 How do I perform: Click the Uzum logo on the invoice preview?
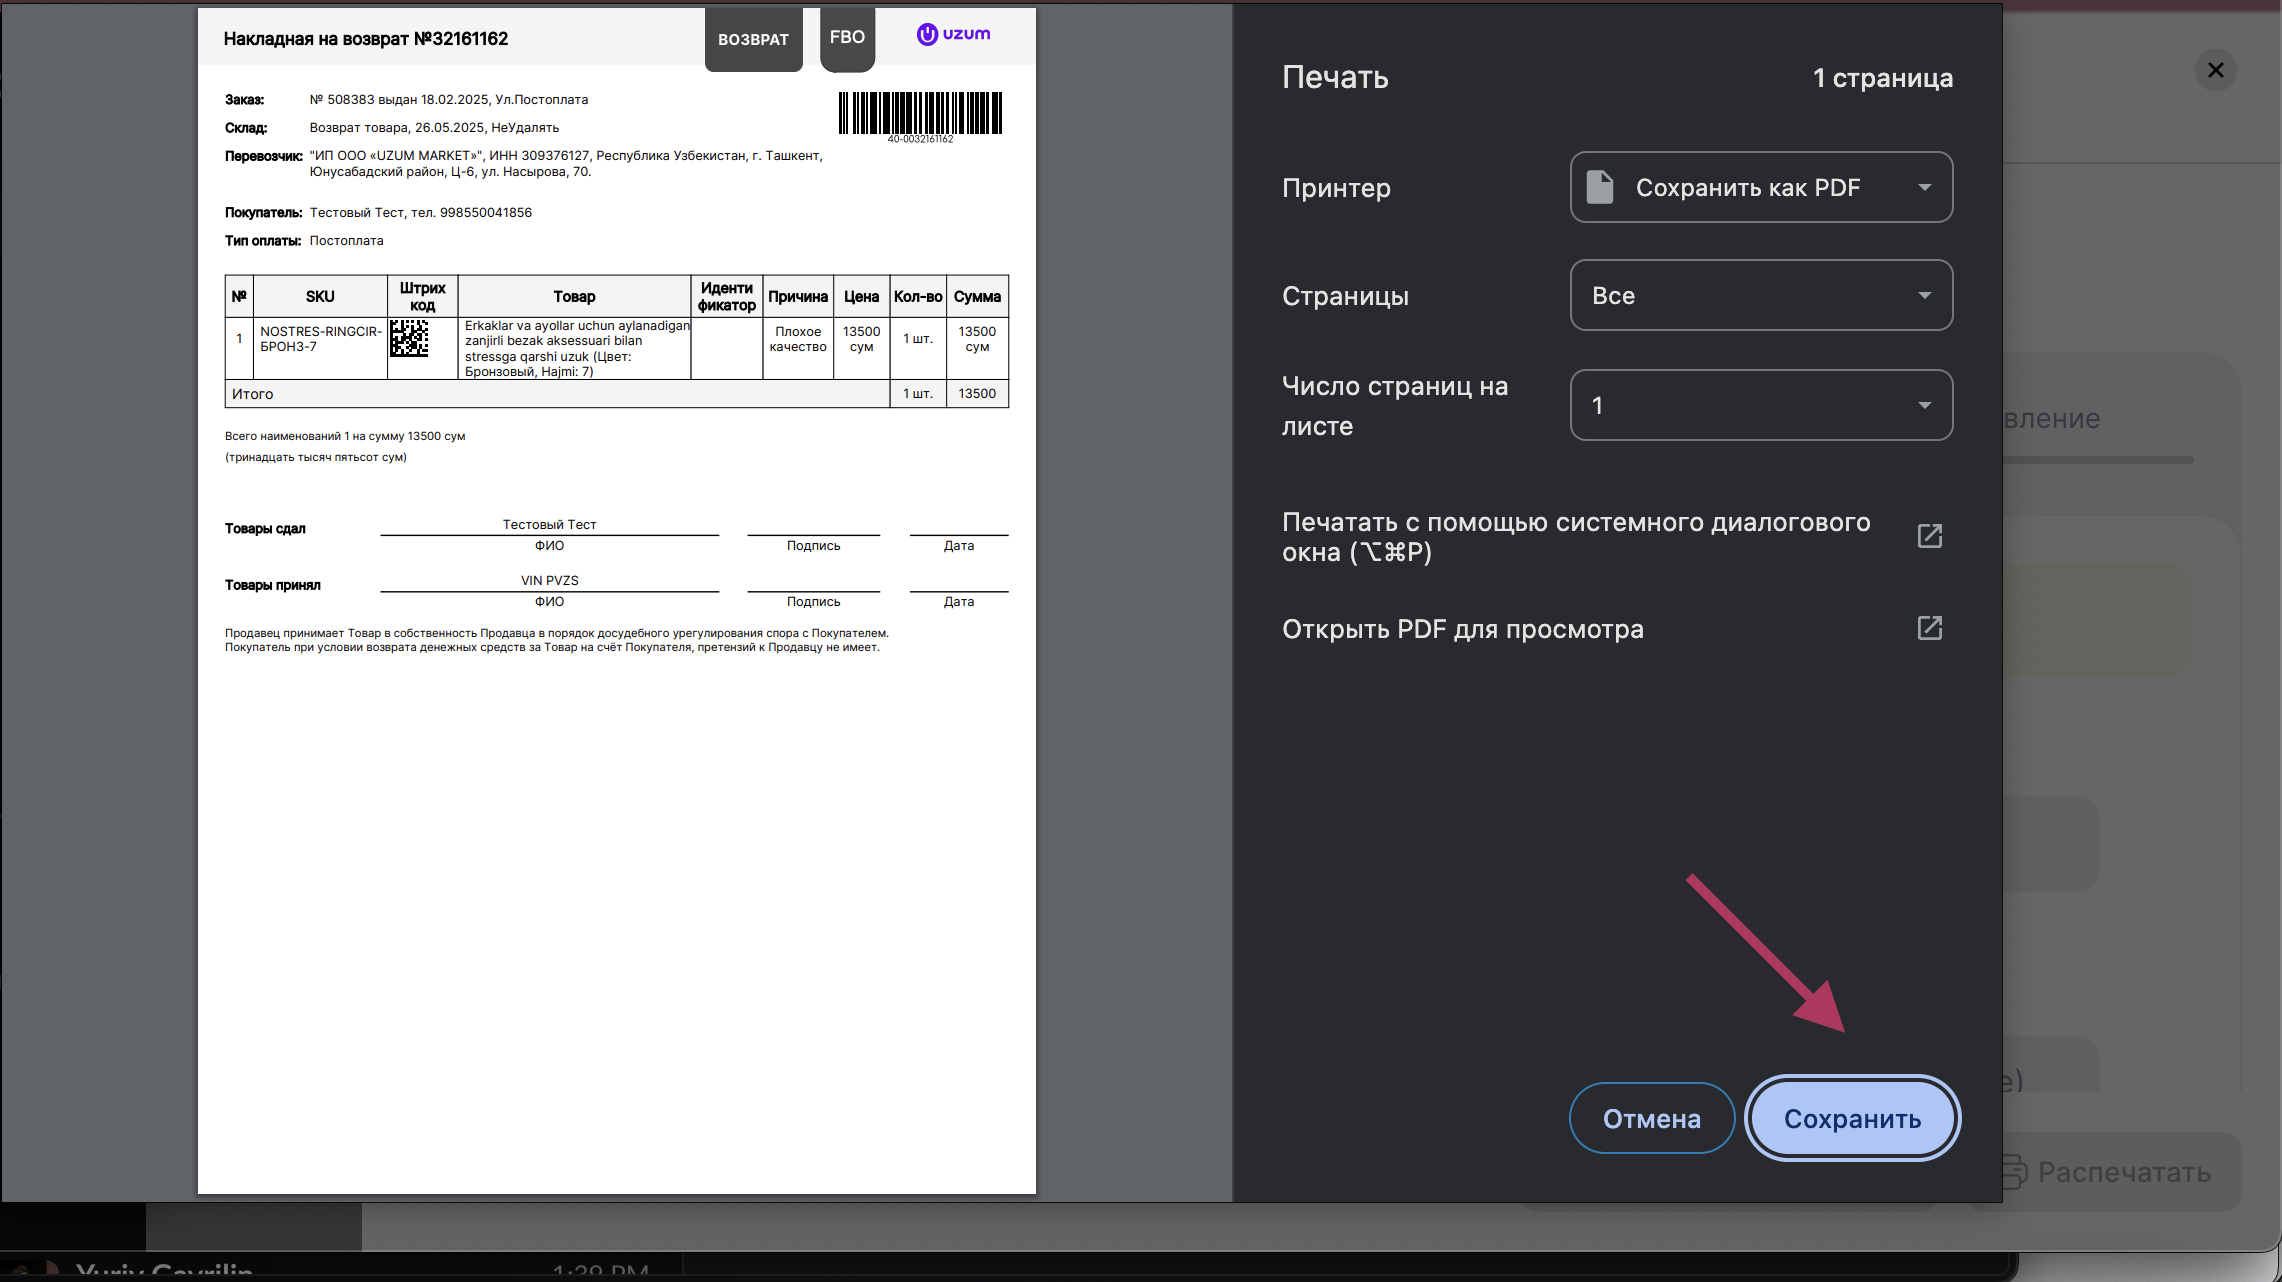coord(953,34)
